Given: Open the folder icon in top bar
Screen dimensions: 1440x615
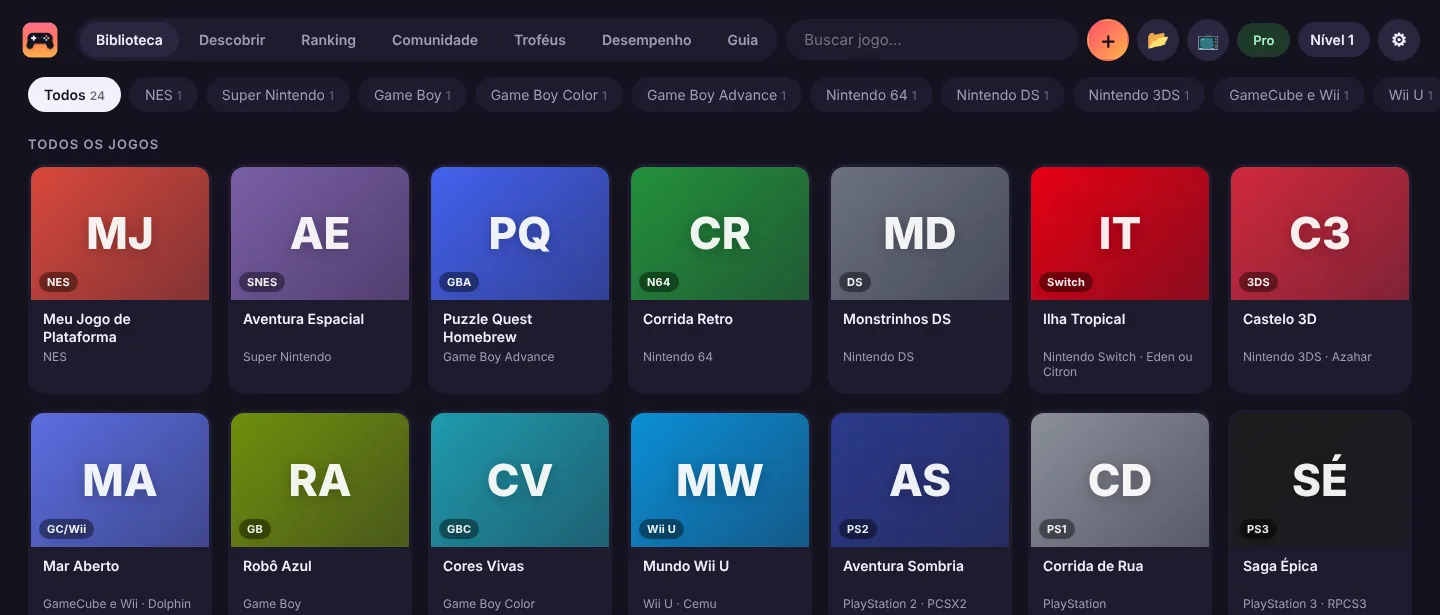Looking at the screenshot, I should coord(1158,40).
